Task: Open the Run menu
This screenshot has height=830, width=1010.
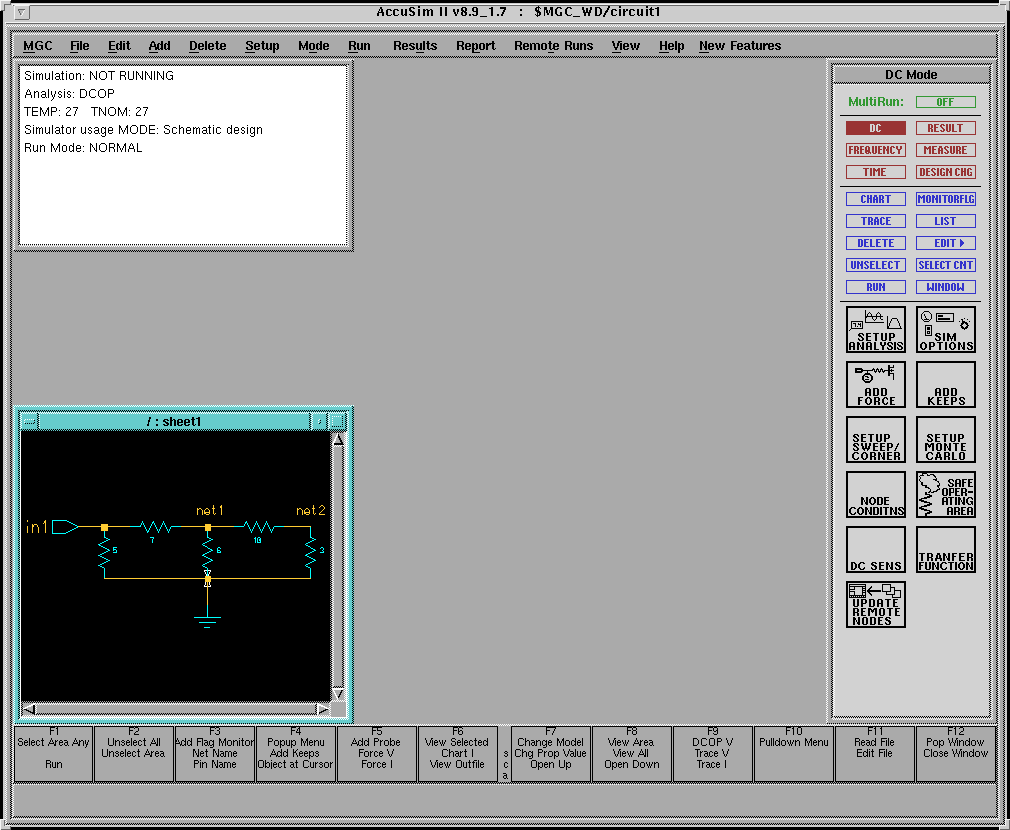Action: [x=359, y=46]
